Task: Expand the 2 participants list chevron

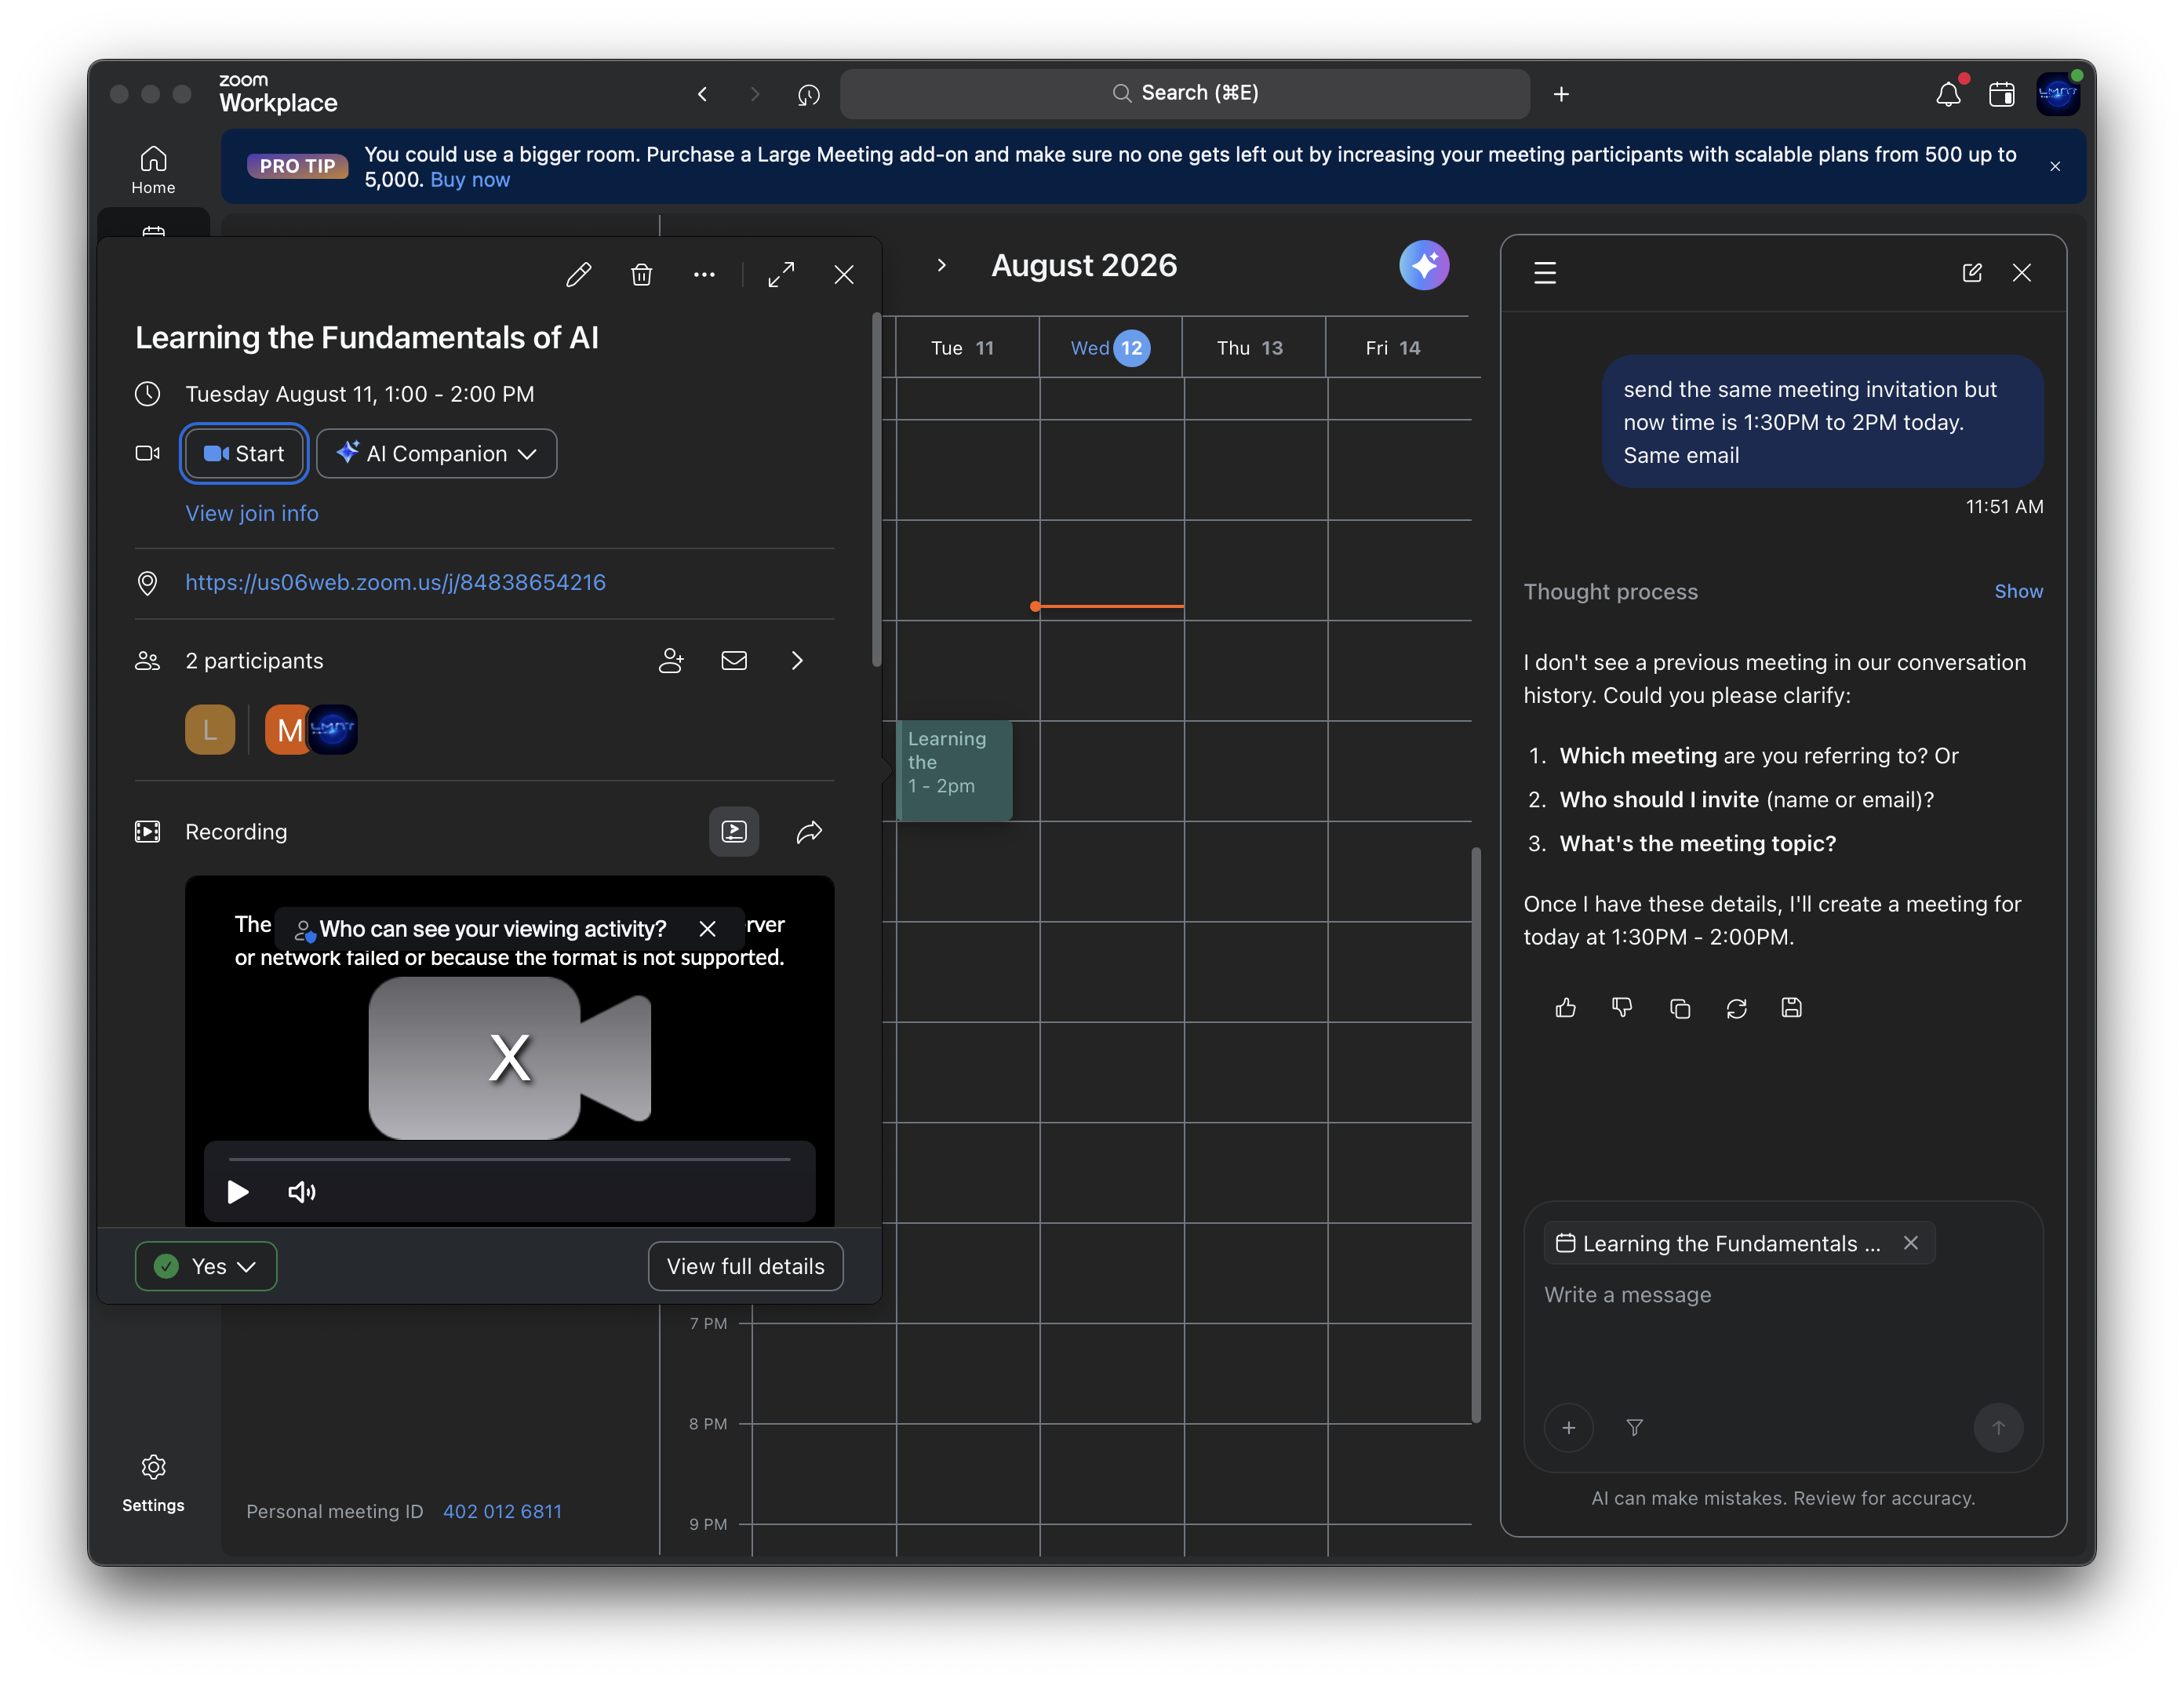Action: coord(797,660)
